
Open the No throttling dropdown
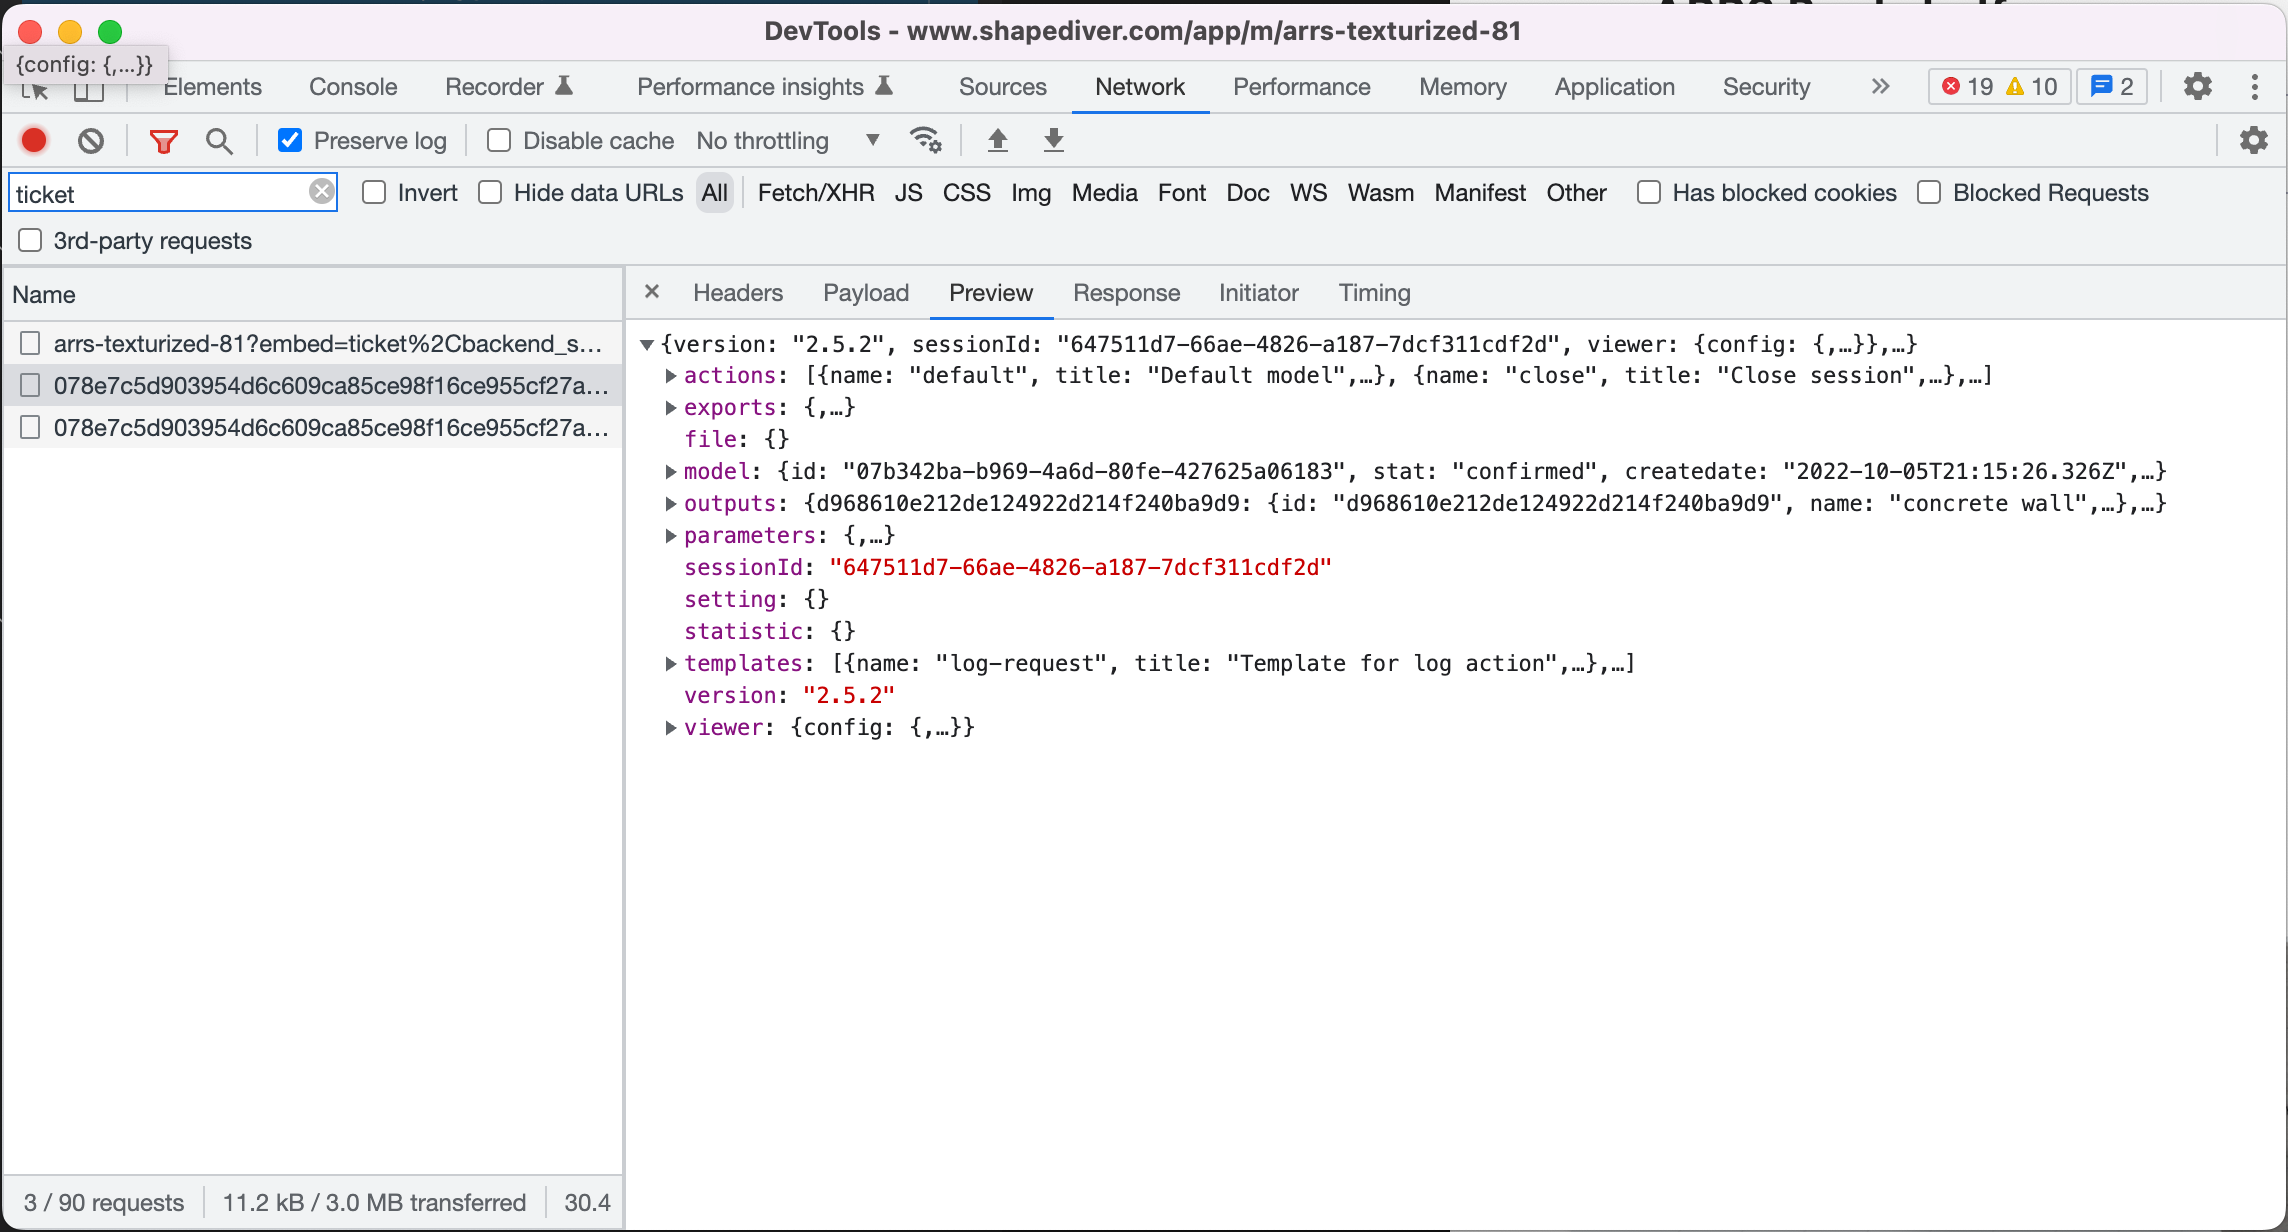pyautogui.click(x=788, y=140)
